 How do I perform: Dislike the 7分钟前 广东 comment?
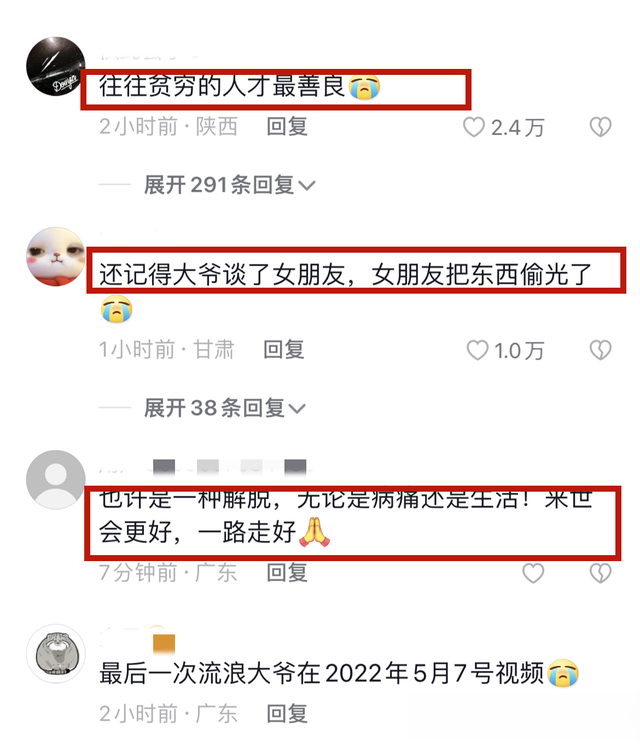point(600,573)
